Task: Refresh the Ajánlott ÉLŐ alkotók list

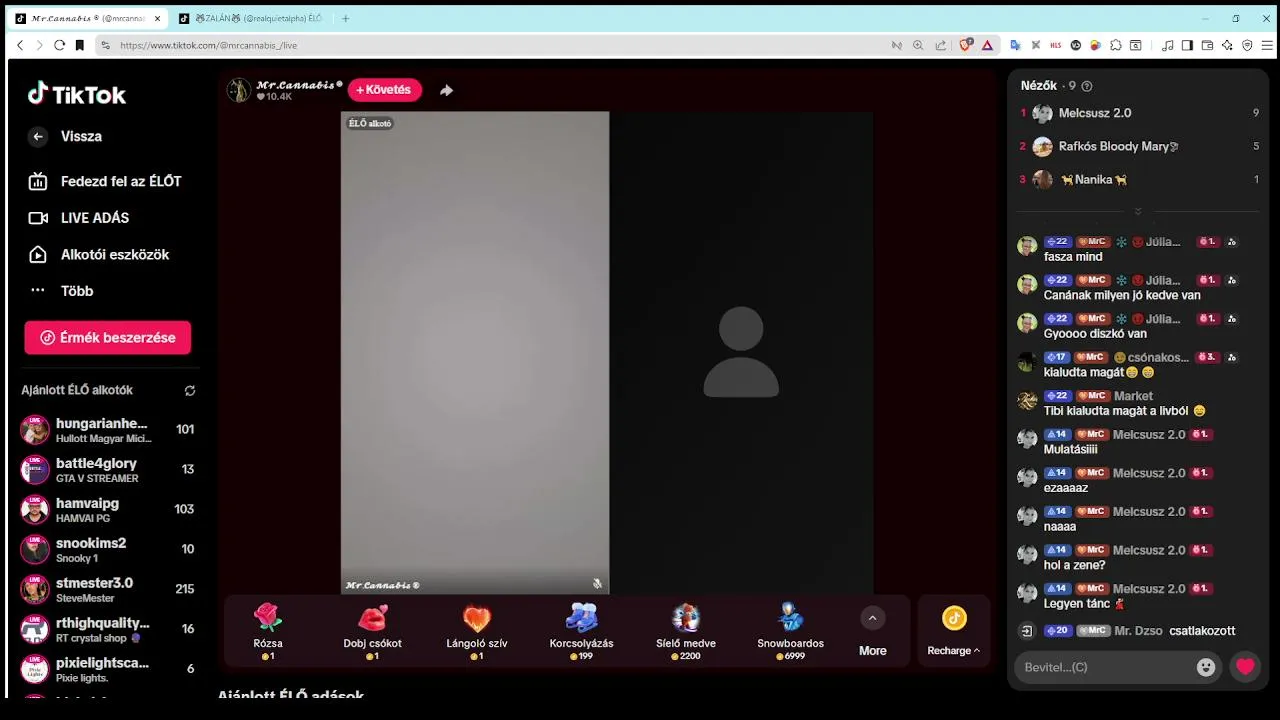Action: [x=190, y=391]
